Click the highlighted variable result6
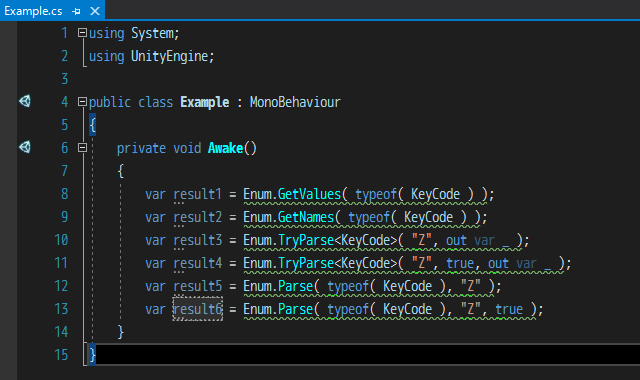 [198, 309]
